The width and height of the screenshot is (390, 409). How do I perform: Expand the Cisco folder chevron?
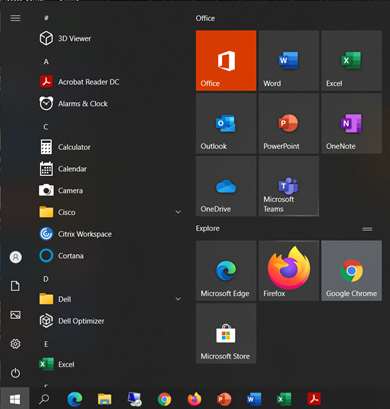pyautogui.click(x=178, y=212)
